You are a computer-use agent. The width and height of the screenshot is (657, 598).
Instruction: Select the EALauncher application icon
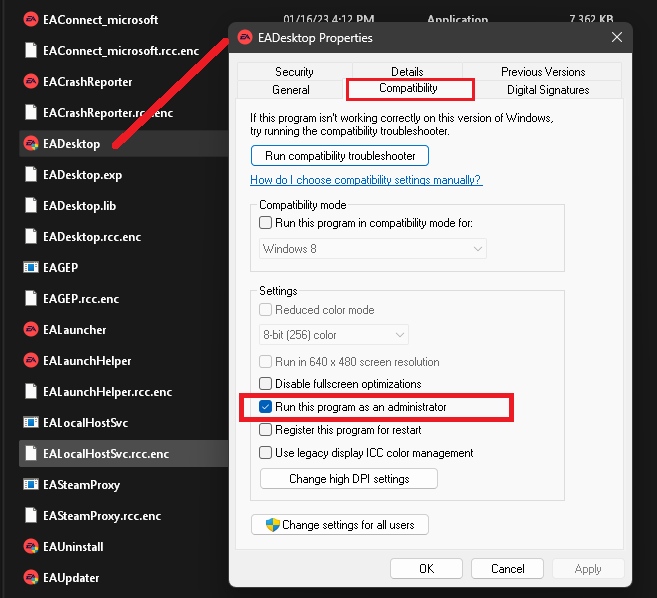click(x=31, y=329)
